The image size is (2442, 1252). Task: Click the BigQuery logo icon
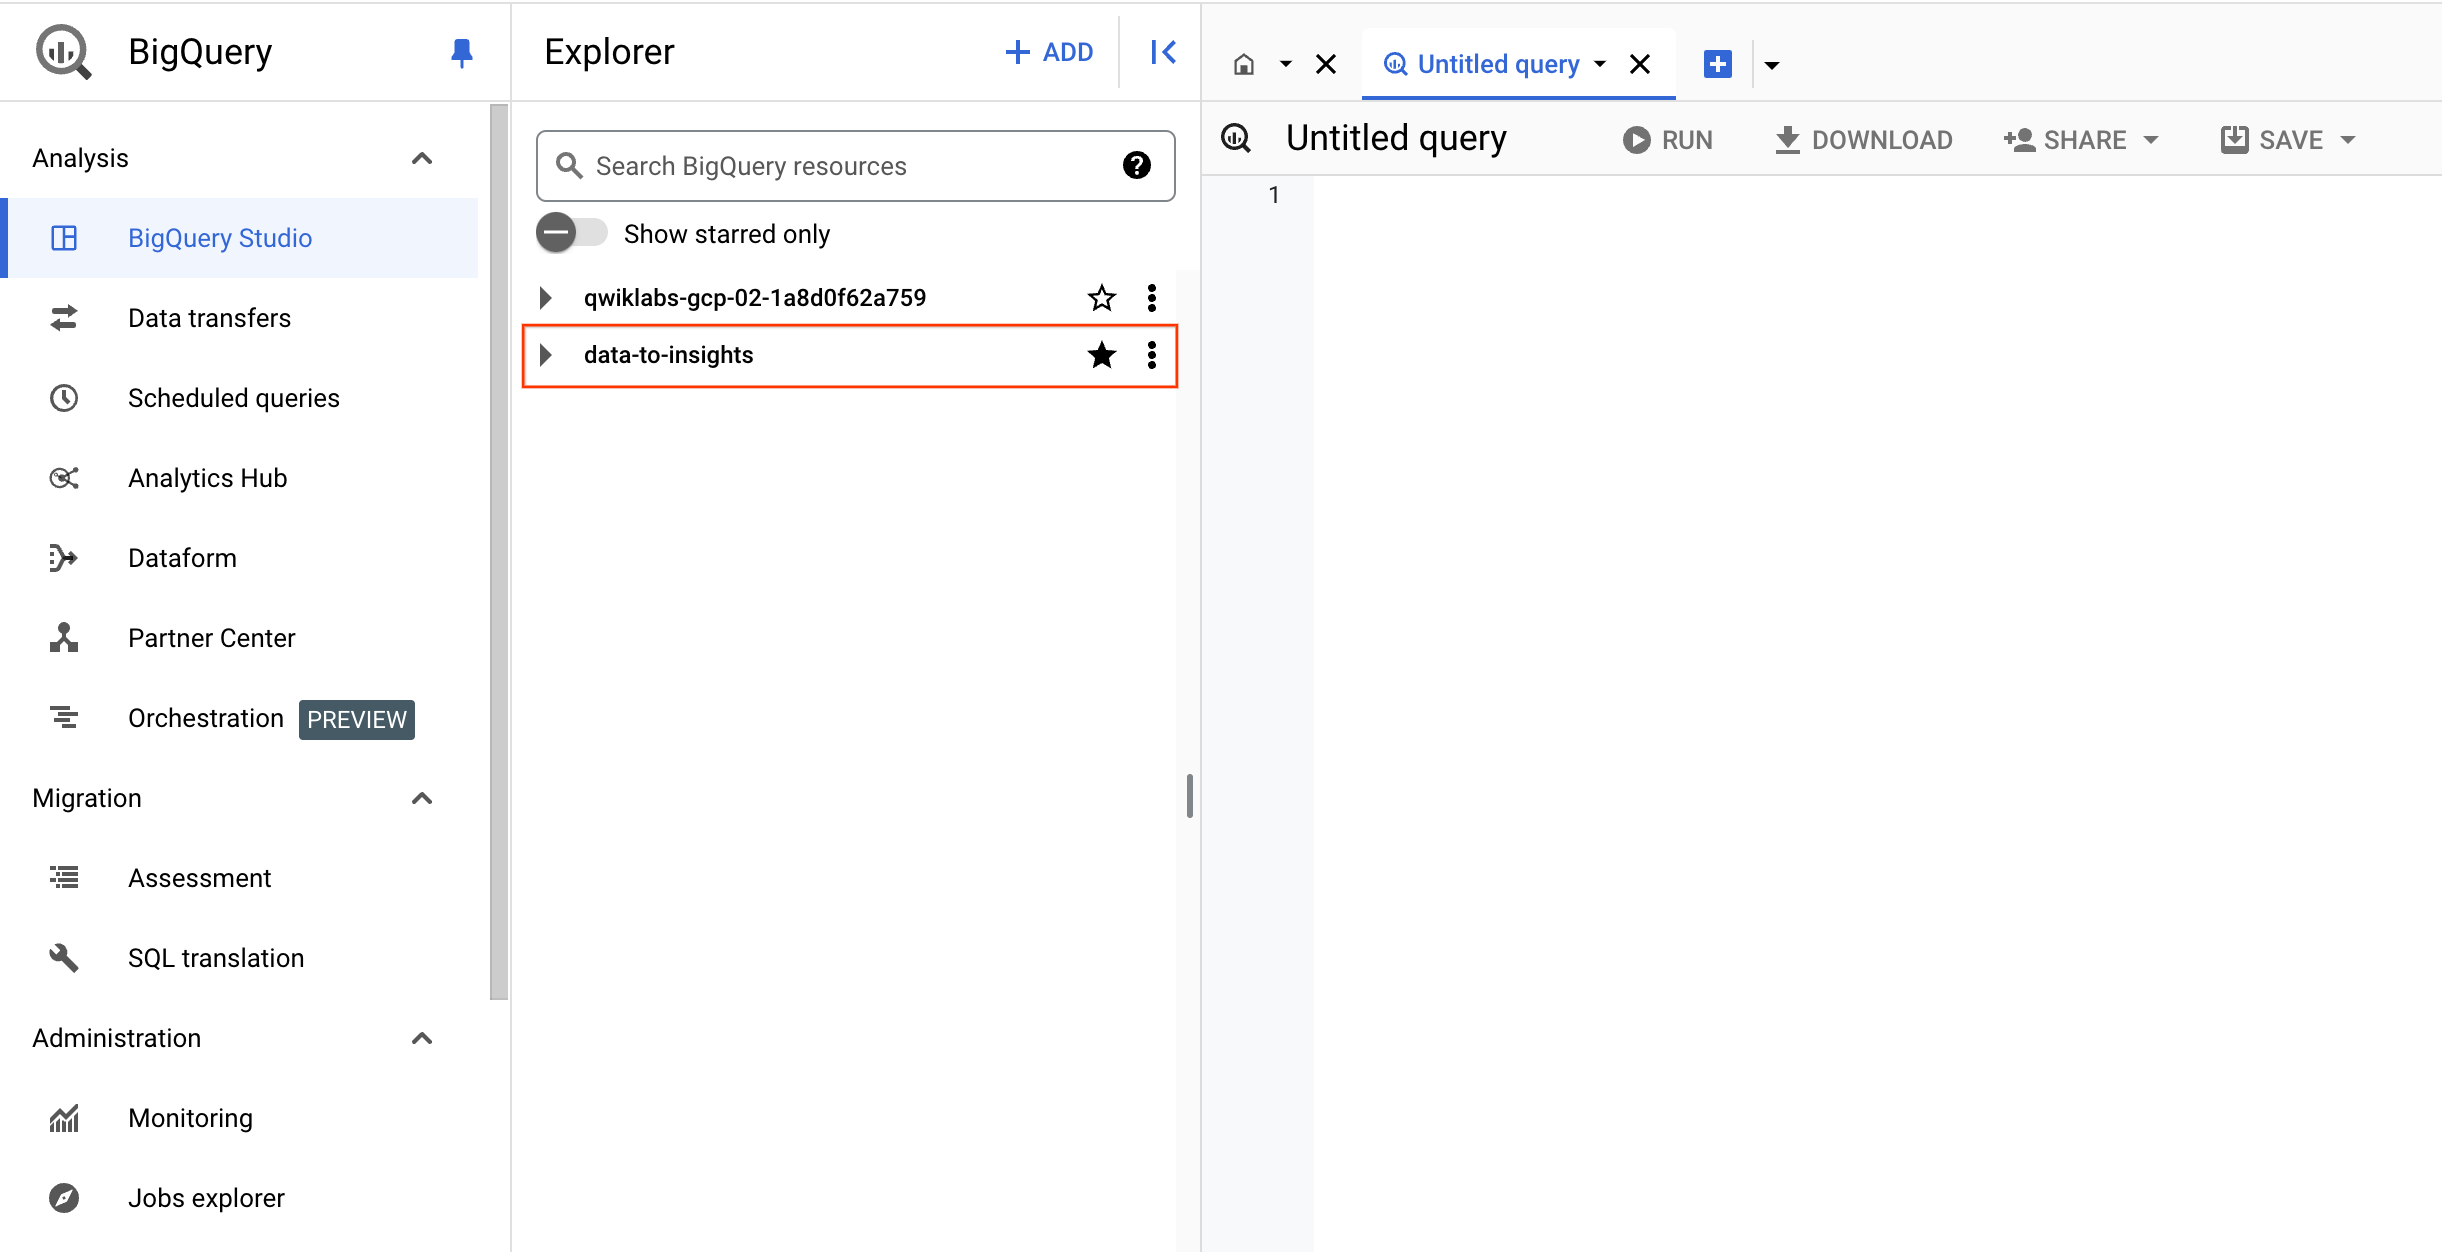pos(63,52)
